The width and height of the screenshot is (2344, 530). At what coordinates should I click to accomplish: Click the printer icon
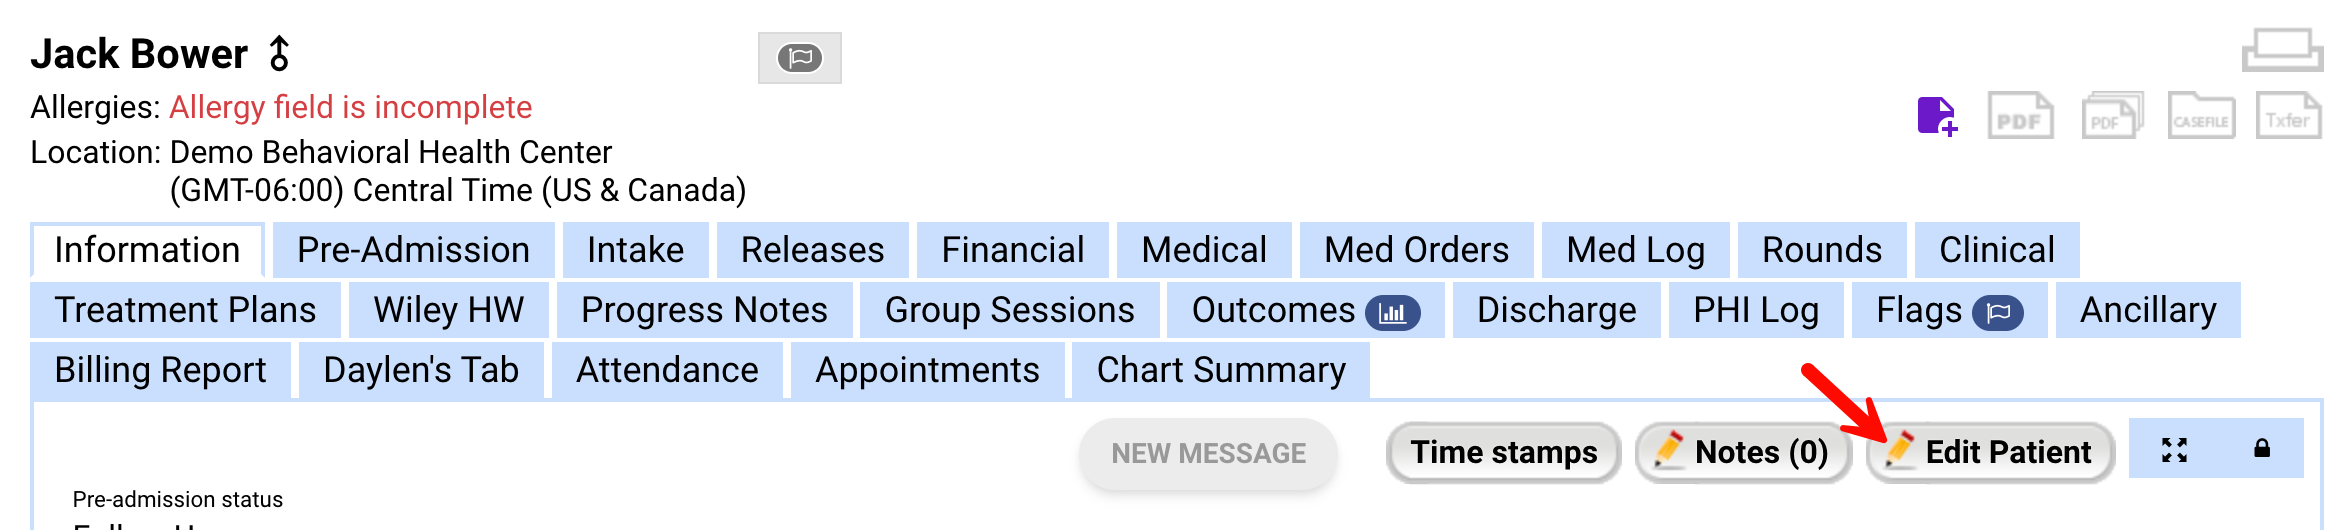coord(2281,50)
